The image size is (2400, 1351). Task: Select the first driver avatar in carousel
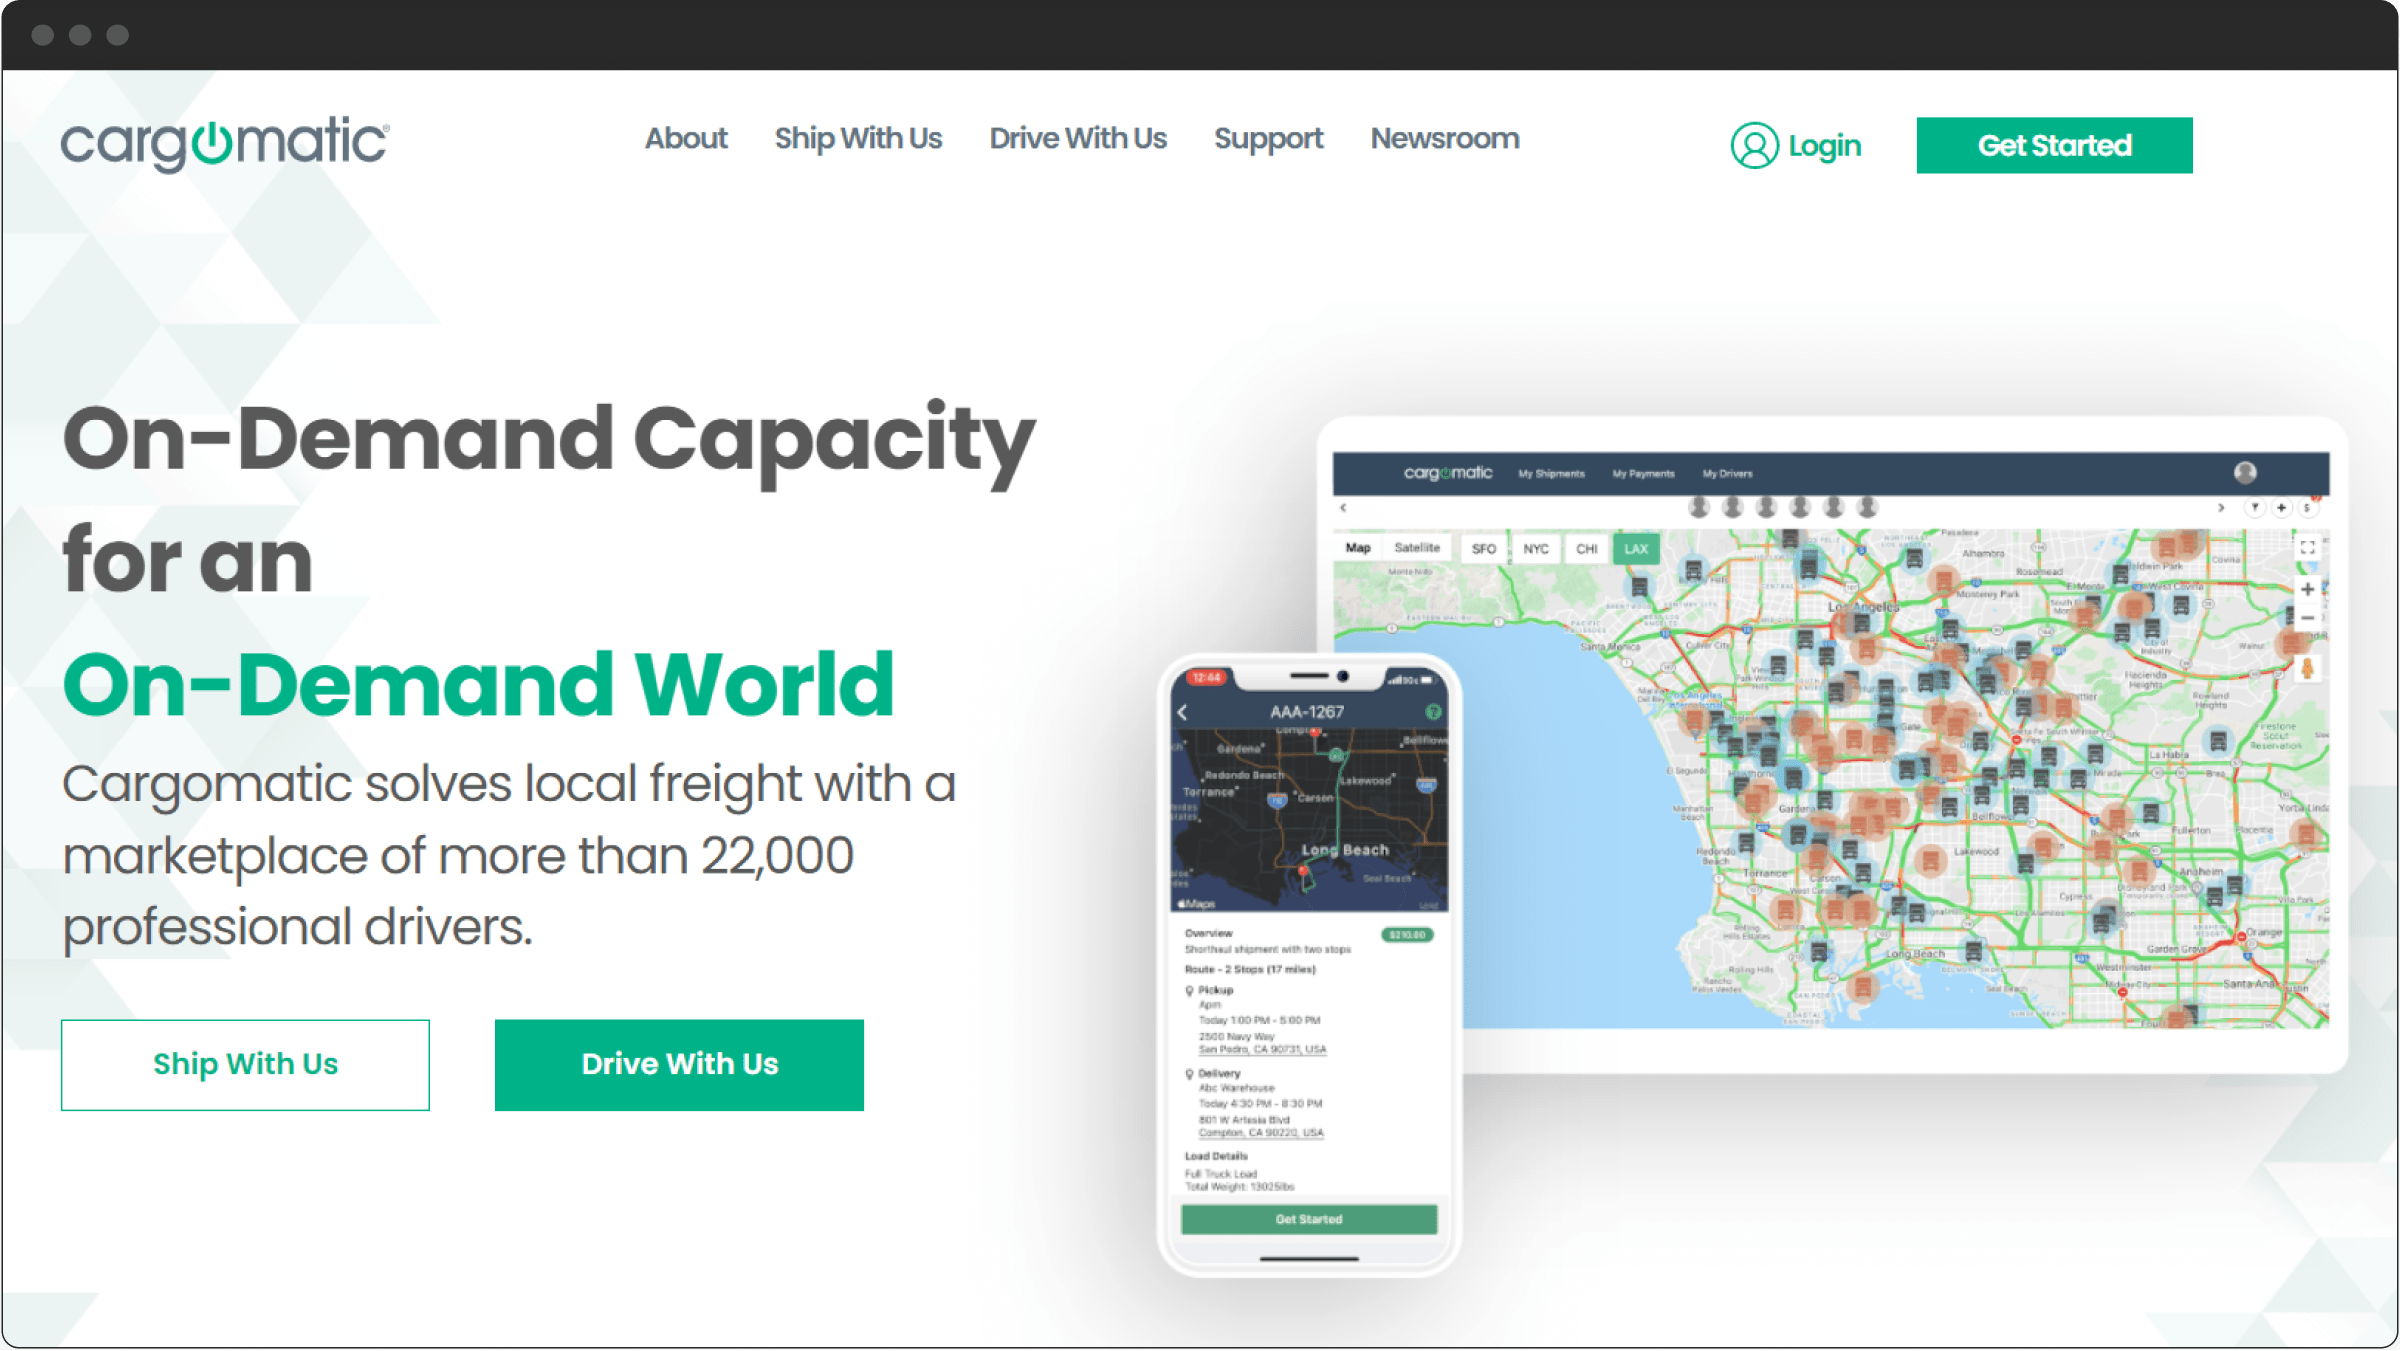1698,507
